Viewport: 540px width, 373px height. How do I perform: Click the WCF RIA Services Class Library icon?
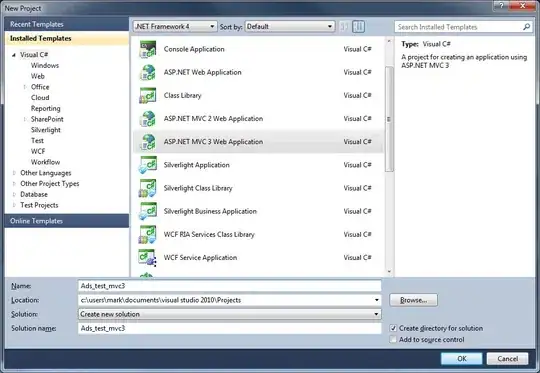148,234
